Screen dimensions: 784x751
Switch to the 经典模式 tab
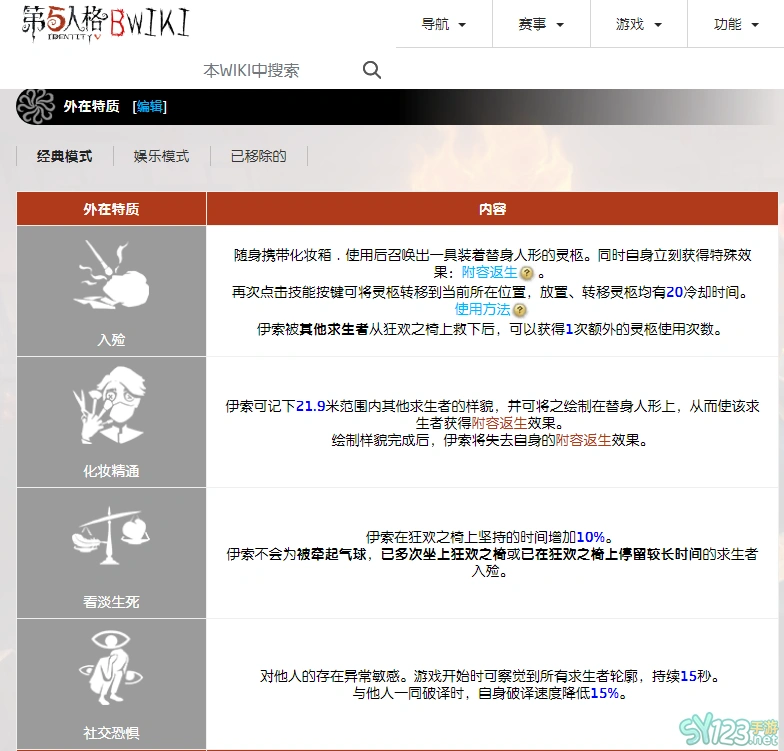[64, 156]
